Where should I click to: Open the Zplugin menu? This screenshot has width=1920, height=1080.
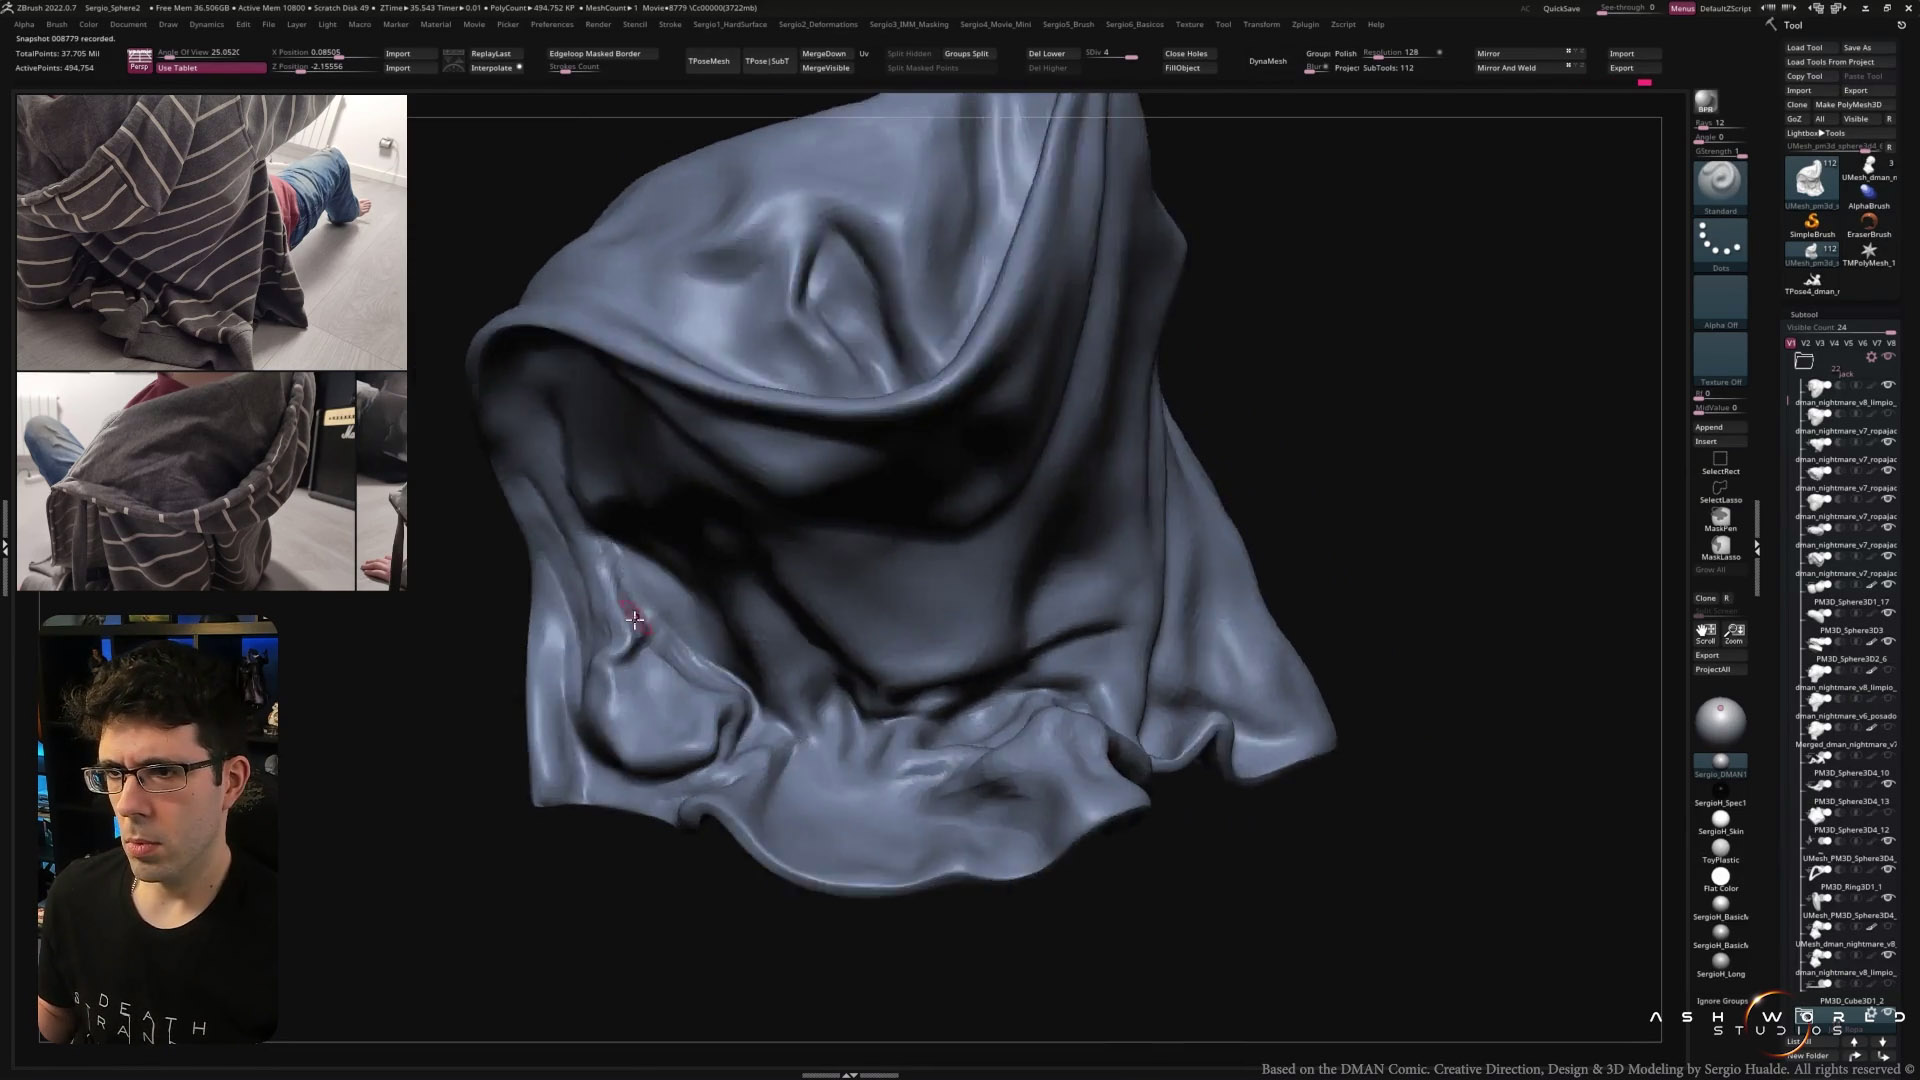click(1305, 24)
